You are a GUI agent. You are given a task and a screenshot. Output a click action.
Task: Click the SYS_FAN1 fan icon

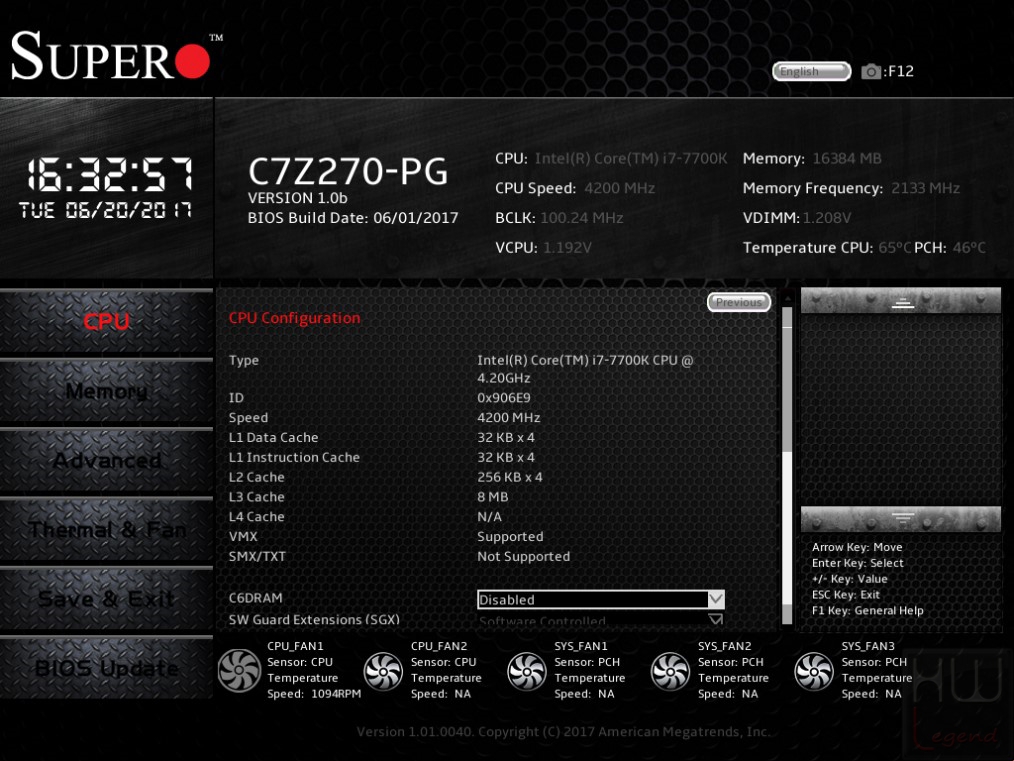pos(526,671)
